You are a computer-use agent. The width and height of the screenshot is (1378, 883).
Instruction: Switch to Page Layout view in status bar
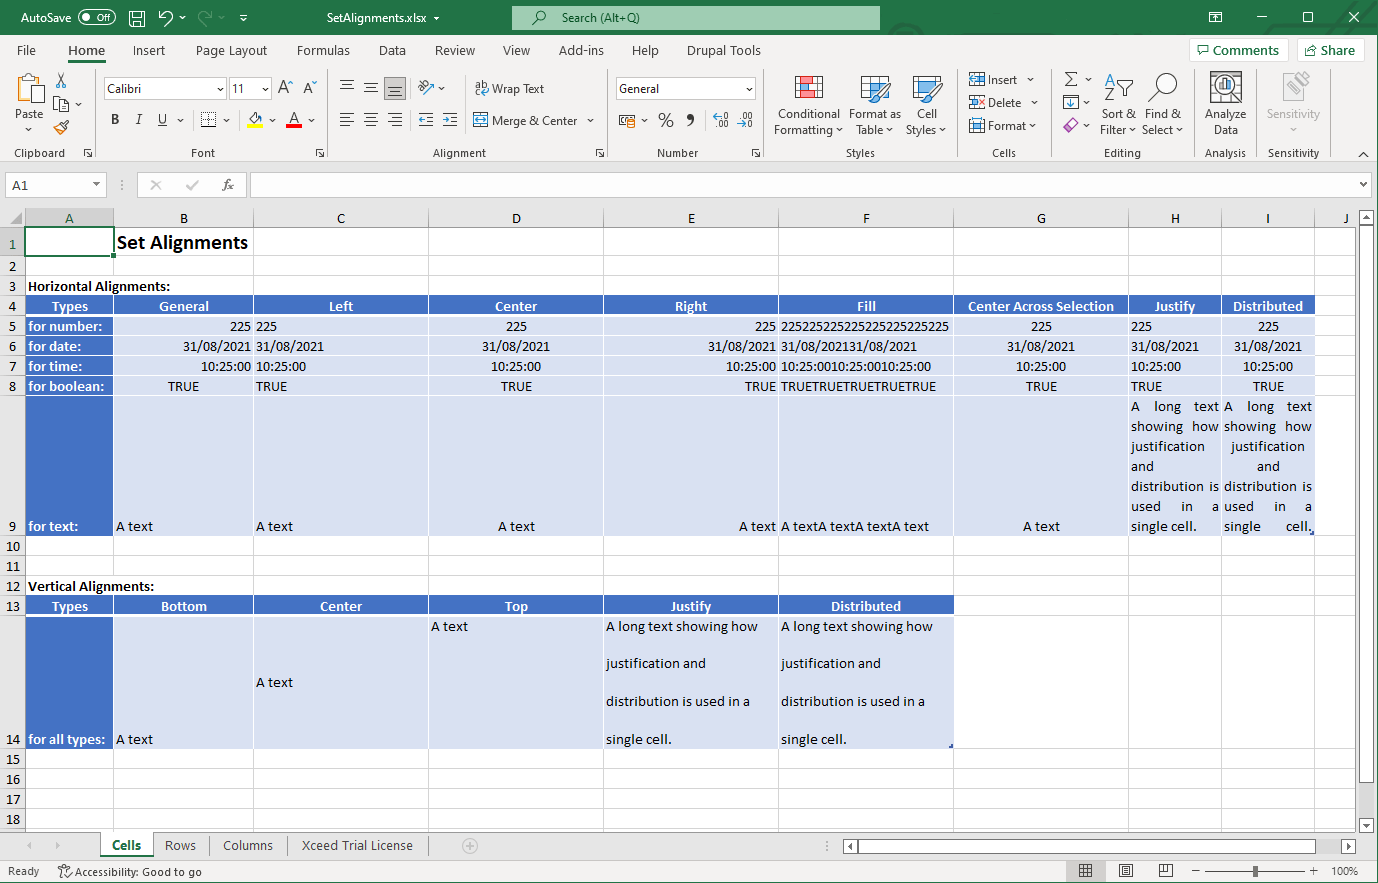click(x=1126, y=871)
